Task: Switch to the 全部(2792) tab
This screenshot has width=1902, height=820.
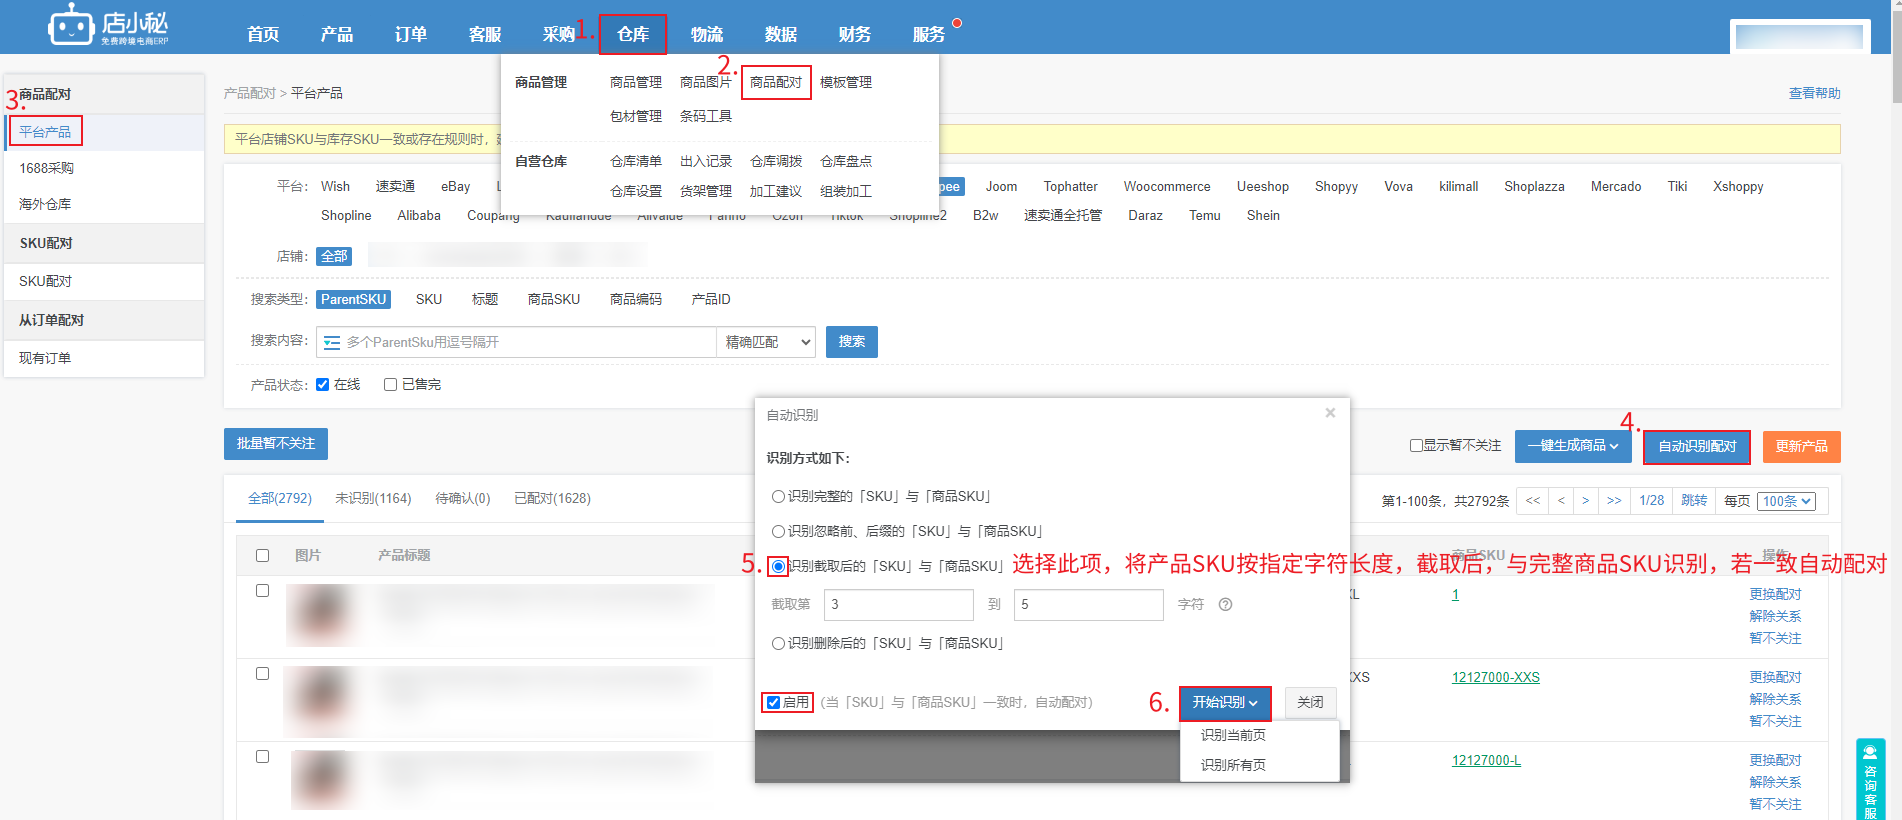Action: pos(280,499)
